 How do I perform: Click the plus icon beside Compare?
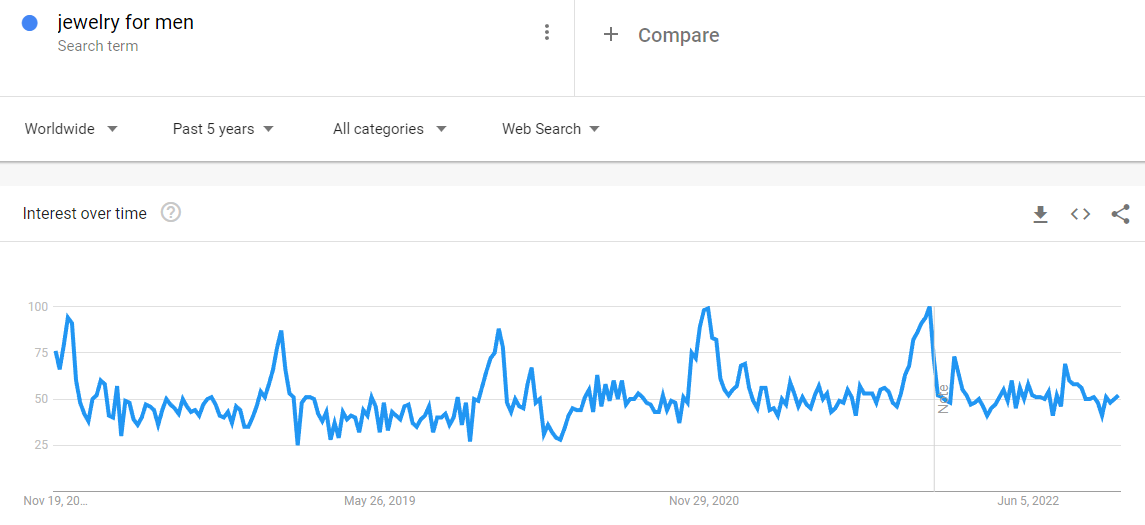(611, 35)
